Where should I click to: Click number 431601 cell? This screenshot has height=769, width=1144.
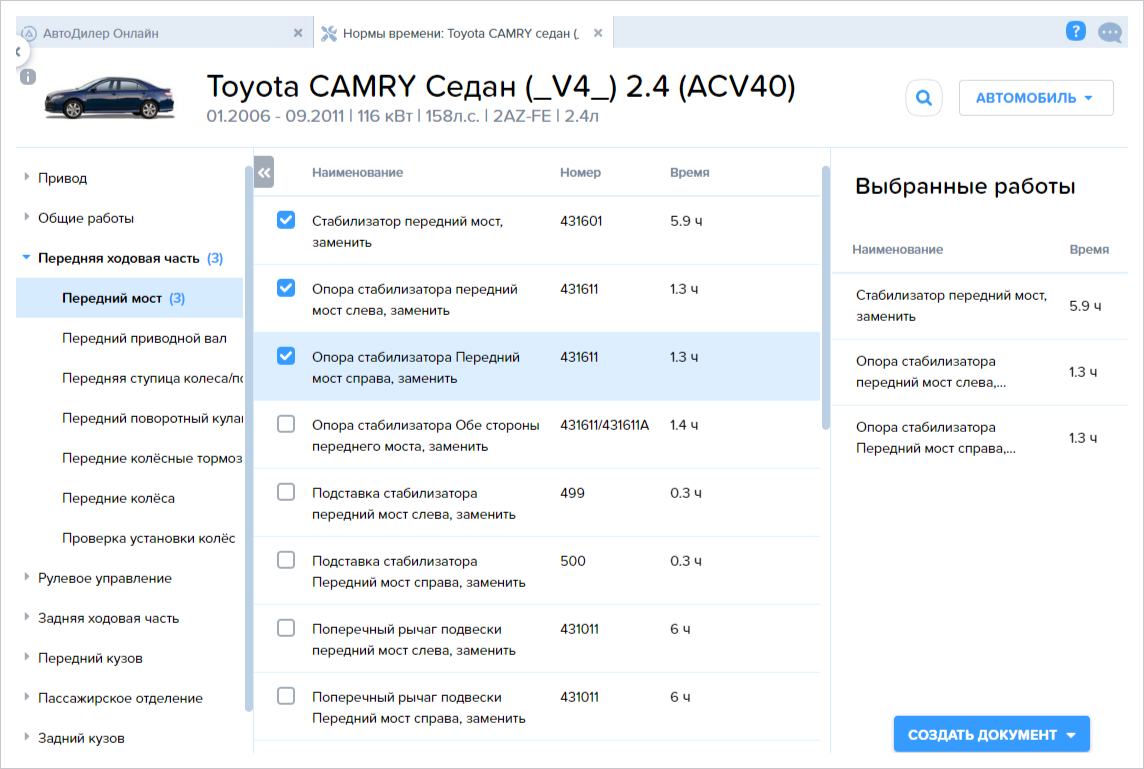tap(581, 220)
